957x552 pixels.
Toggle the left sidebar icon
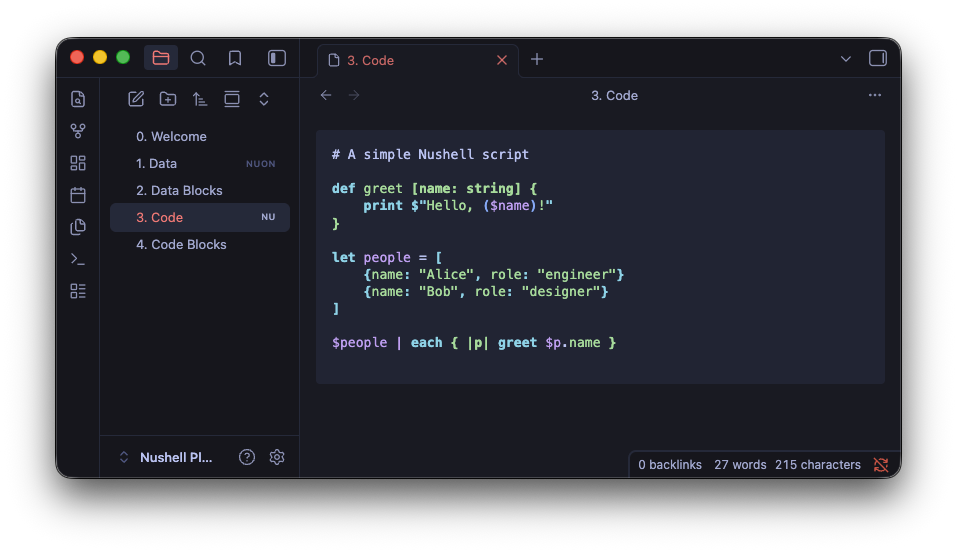[x=276, y=58]
